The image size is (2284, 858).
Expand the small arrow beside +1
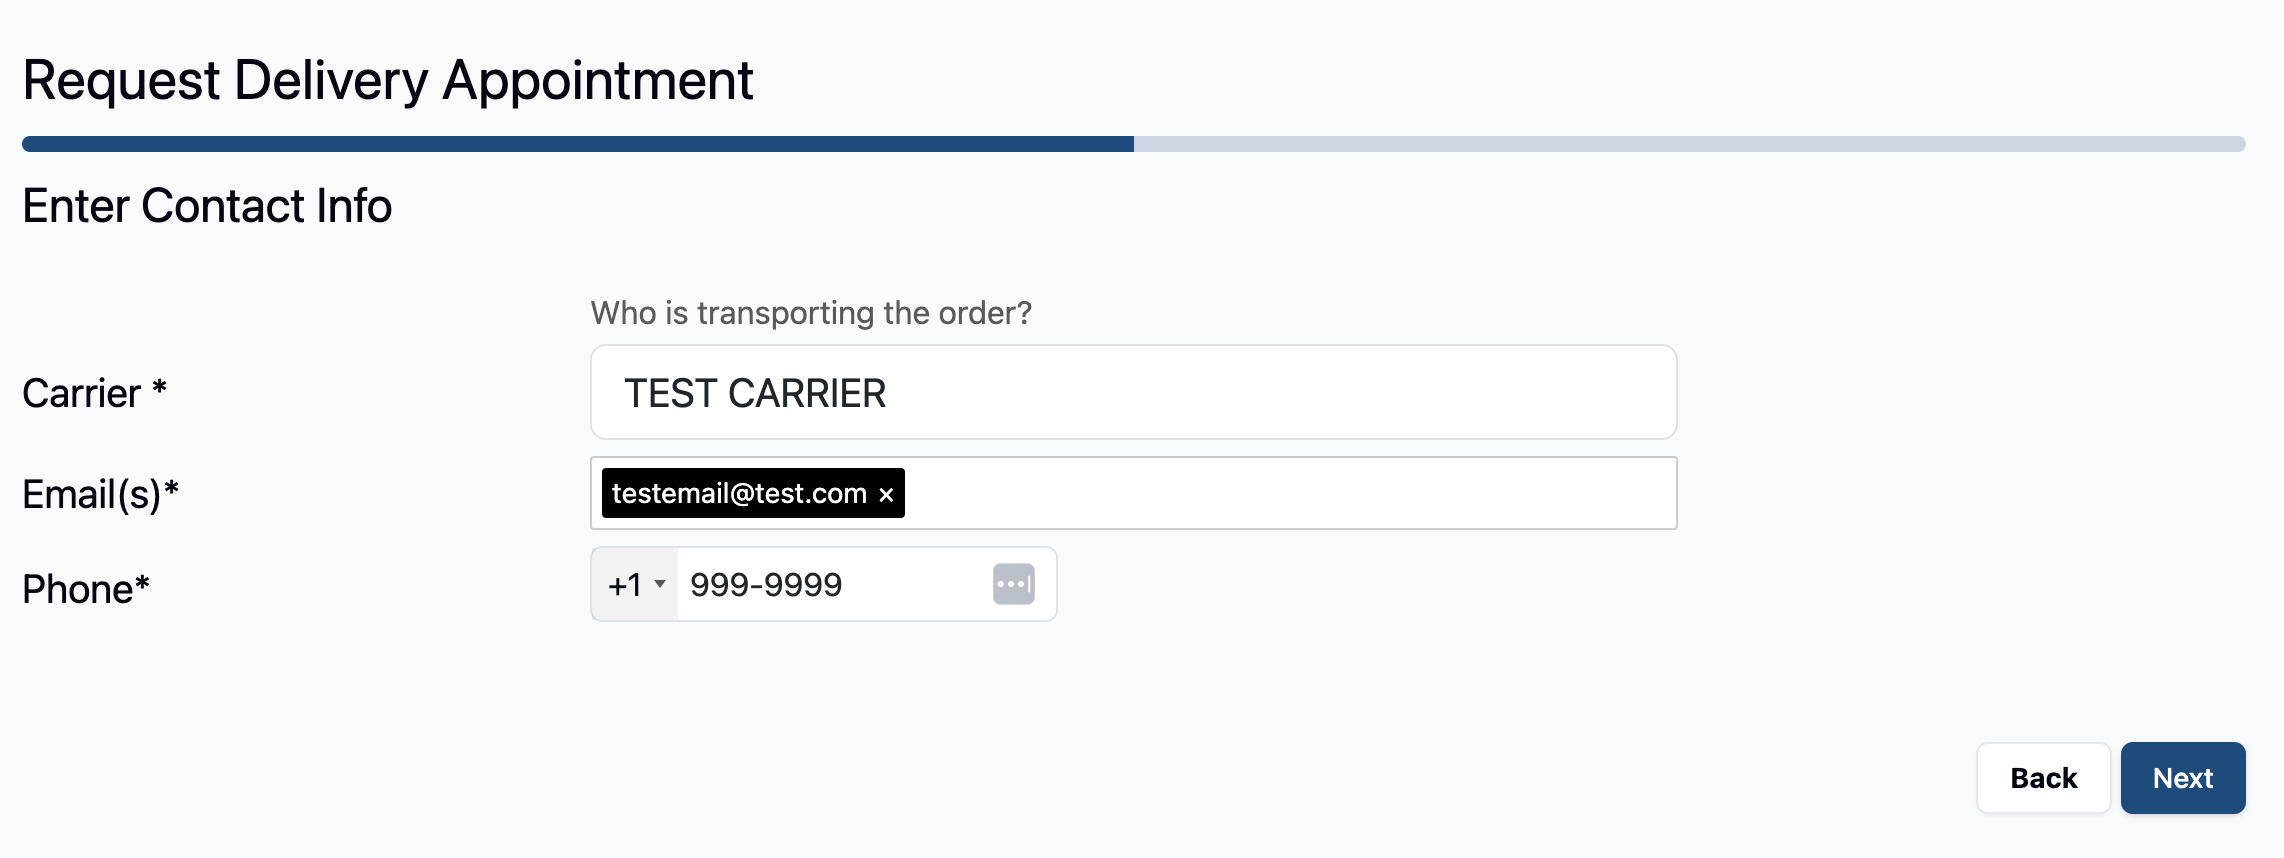[660, 584]
